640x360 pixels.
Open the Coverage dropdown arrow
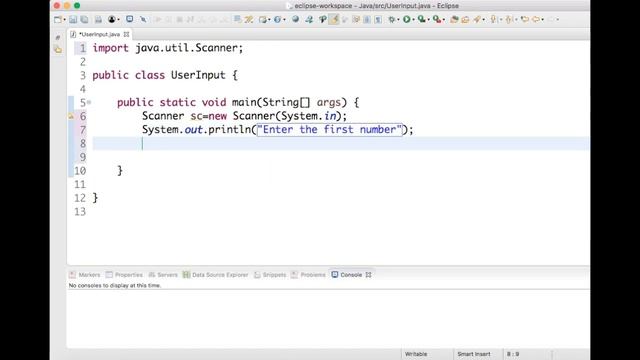click(429, 20)
